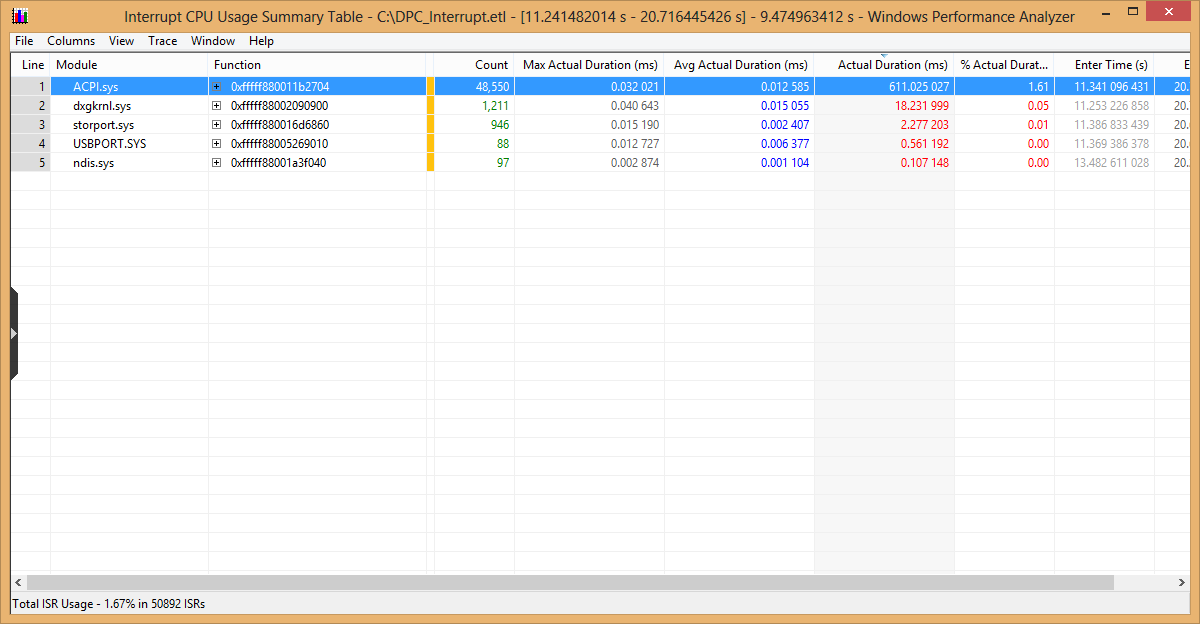Open the View menu
This screenshot has height=624, width=1200.
click(122, 41)
